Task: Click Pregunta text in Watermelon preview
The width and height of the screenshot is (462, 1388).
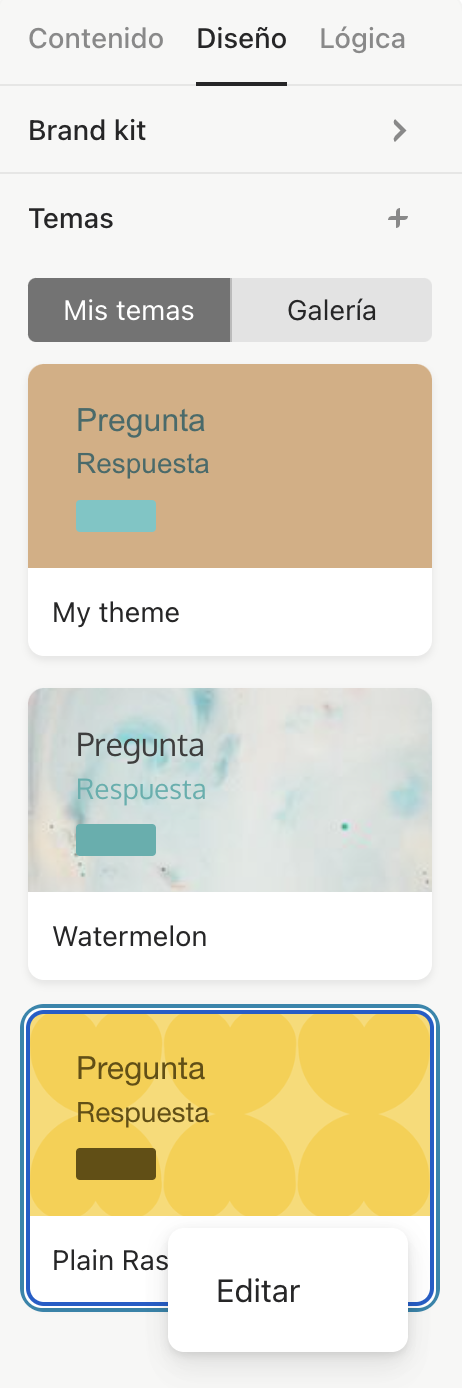Action: [140, 746]
